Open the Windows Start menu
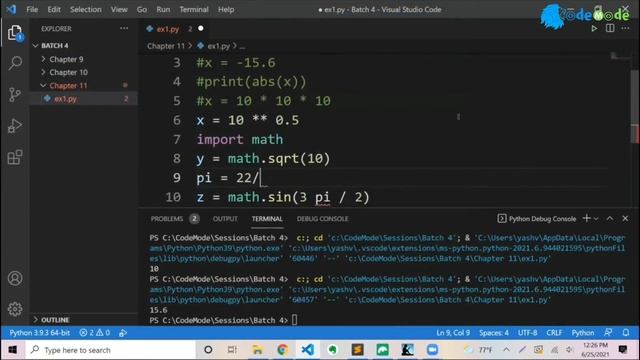Screen dimensions: 640x360 12,350
